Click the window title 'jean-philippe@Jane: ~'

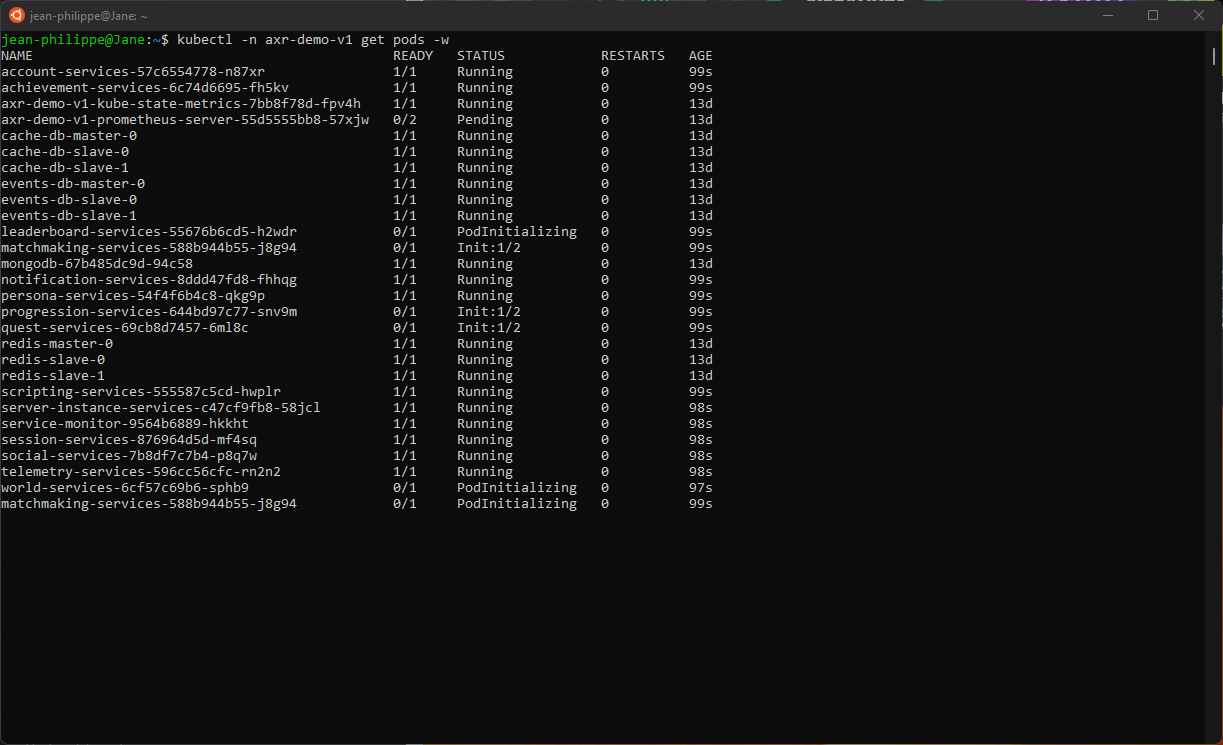tap(89, 16)
